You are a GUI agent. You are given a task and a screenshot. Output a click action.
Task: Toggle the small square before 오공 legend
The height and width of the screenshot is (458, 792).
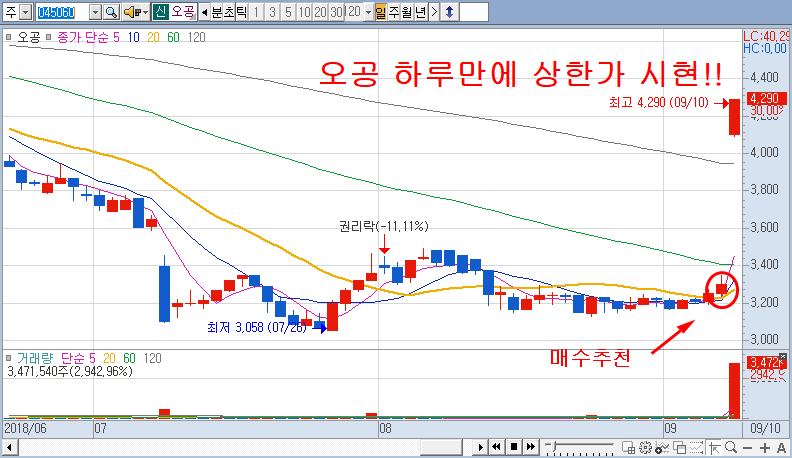coord(9,37)
